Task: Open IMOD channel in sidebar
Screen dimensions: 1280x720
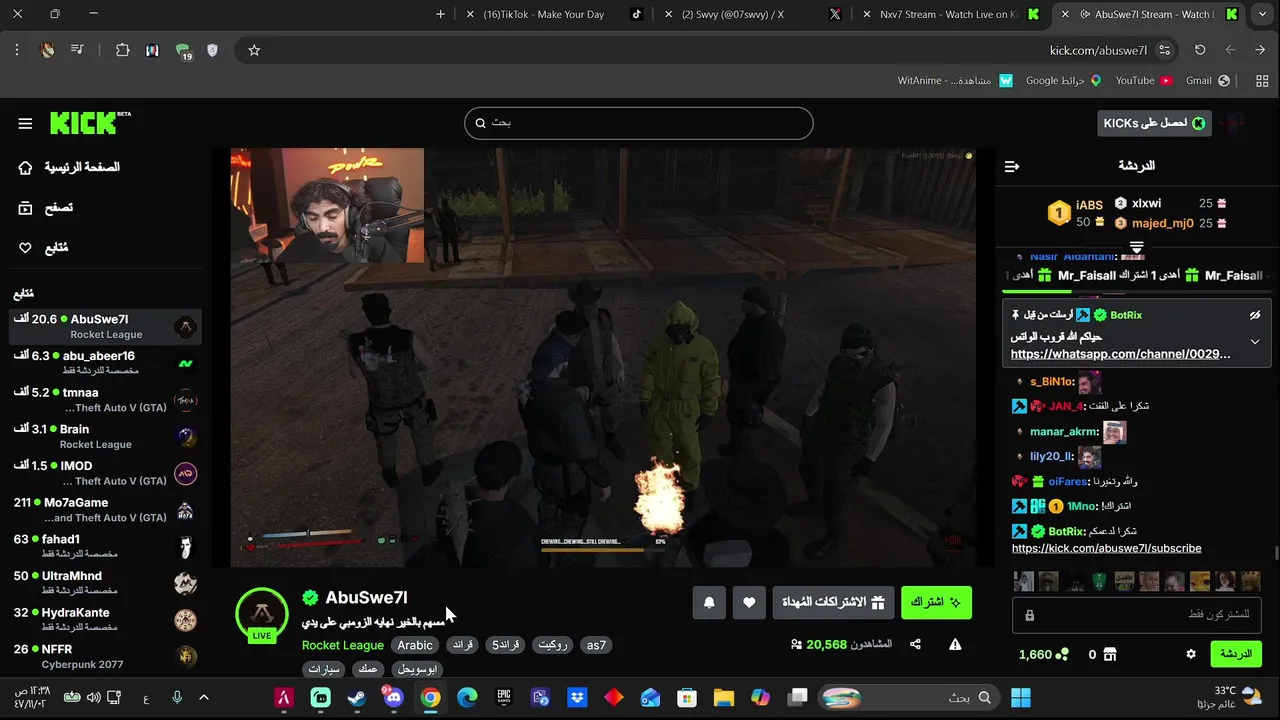Action: pos(105,473)
